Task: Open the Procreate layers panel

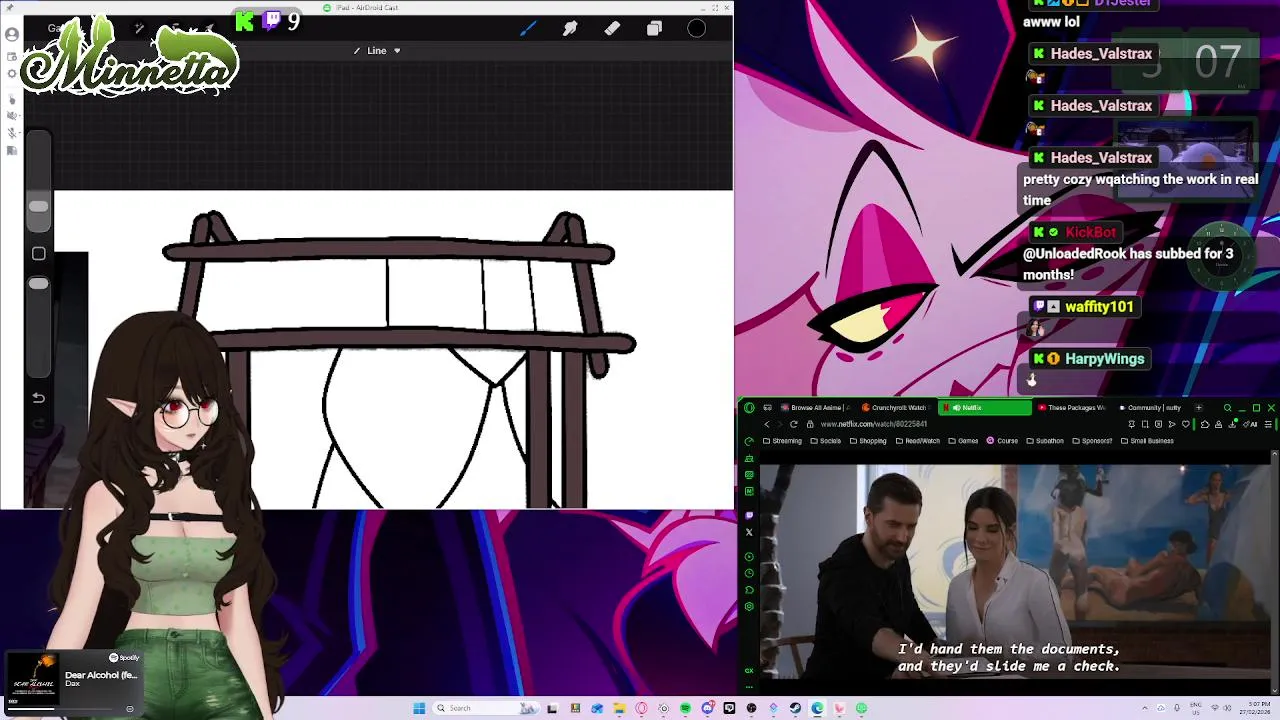Action: (654, 28)
